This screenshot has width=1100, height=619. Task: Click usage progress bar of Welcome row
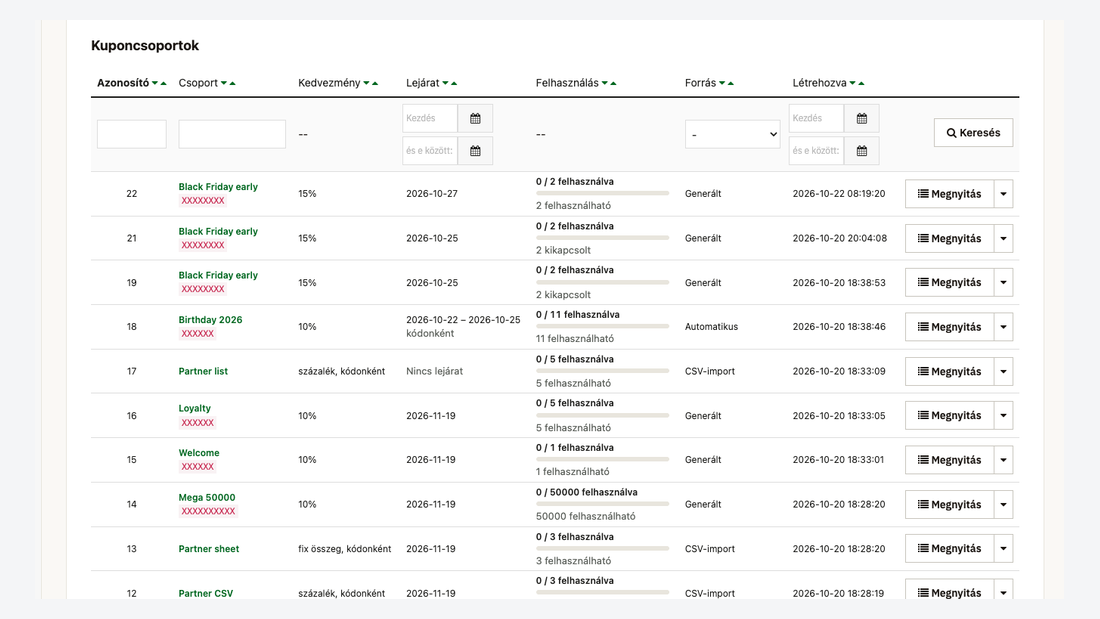602,460
